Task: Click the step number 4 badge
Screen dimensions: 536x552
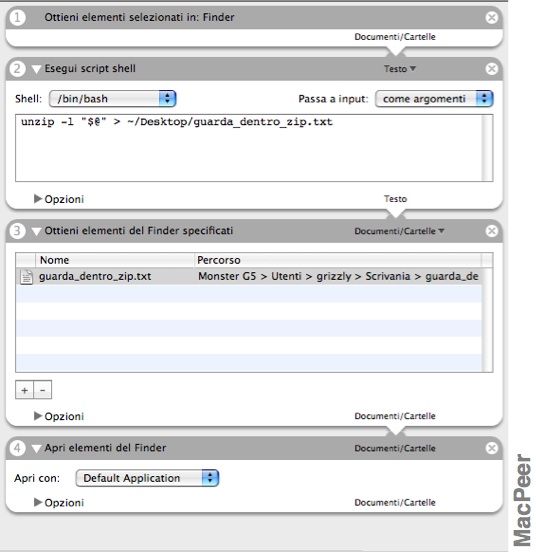Action: coord(17,448)
